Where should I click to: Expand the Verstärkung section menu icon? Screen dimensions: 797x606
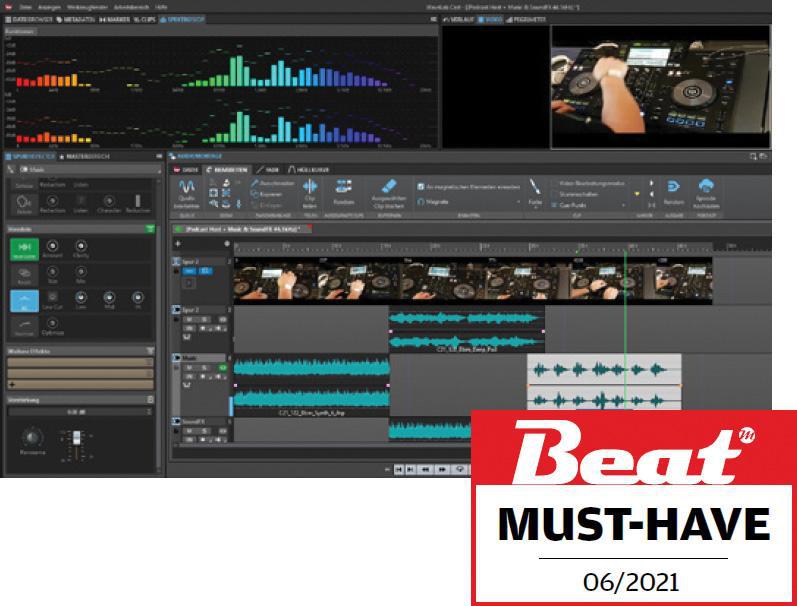(150, 400)
